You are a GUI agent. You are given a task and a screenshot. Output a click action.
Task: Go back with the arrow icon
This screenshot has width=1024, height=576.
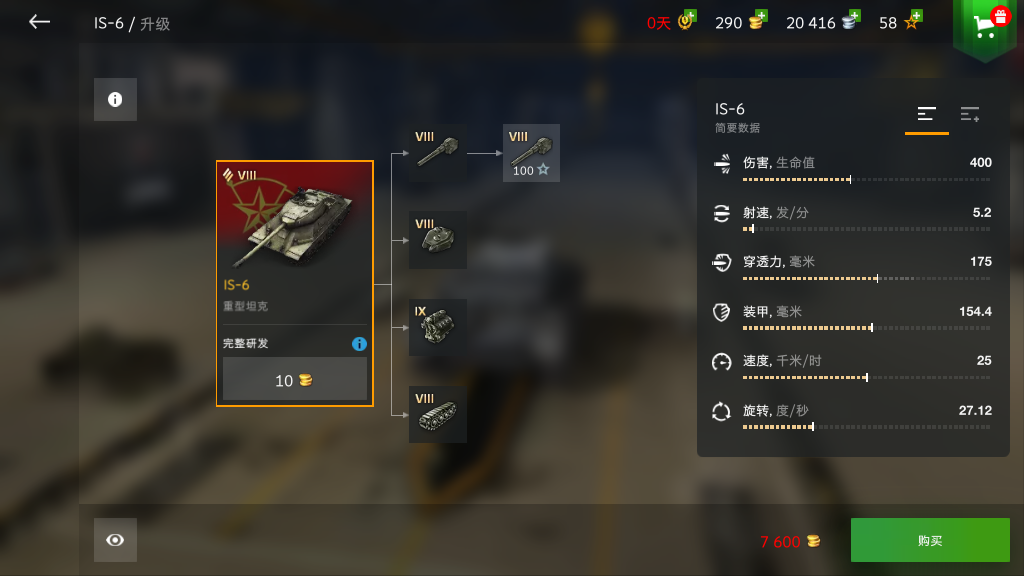(39, 22)
